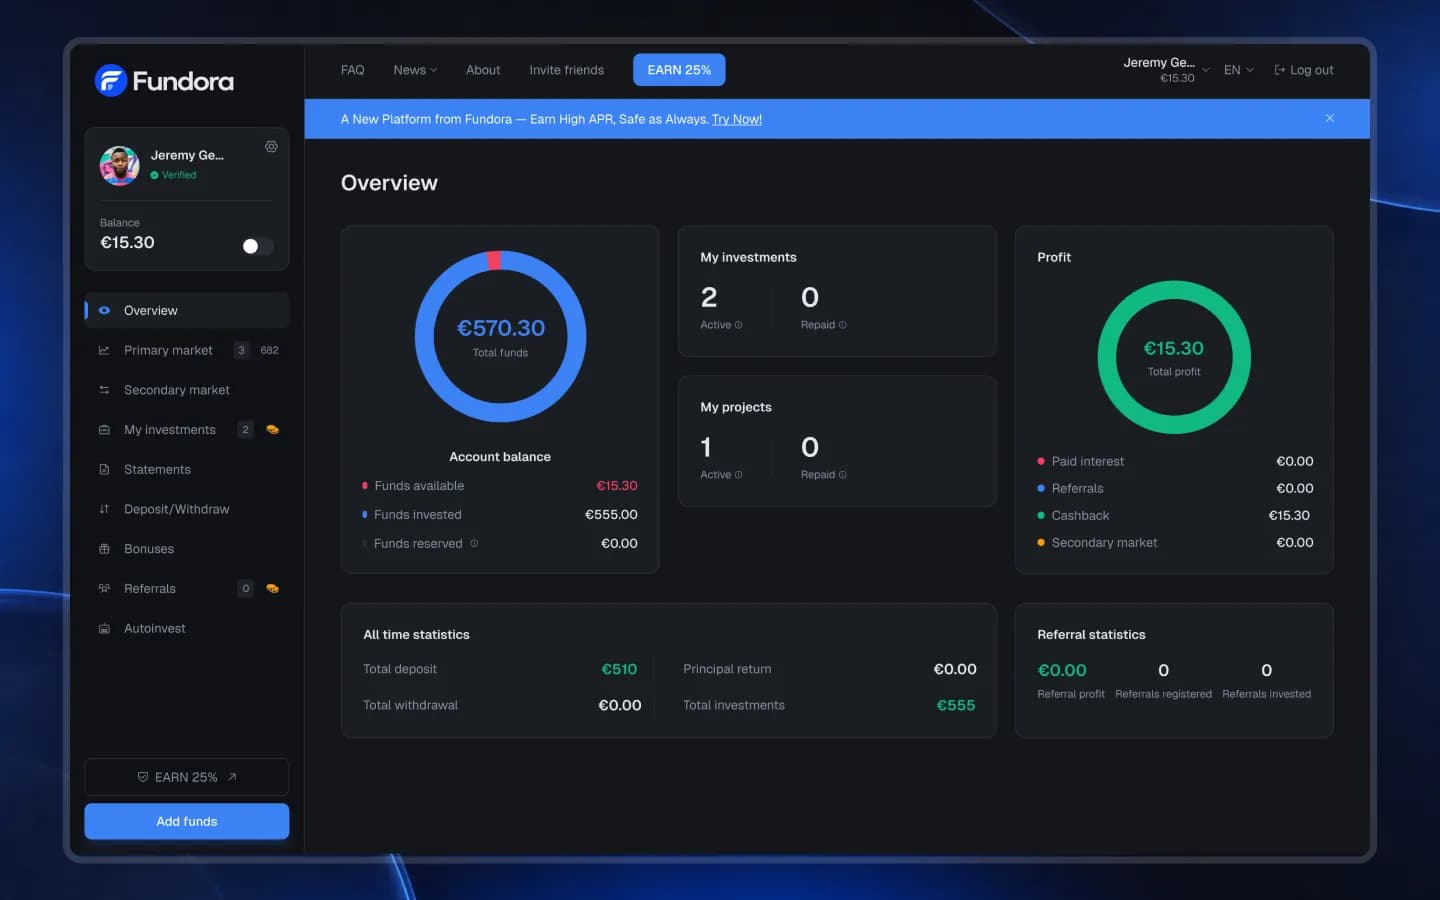Click the Cashback €15.30 value
The width and height of the screenshot is (1440, 900).
coord(1289,516)
